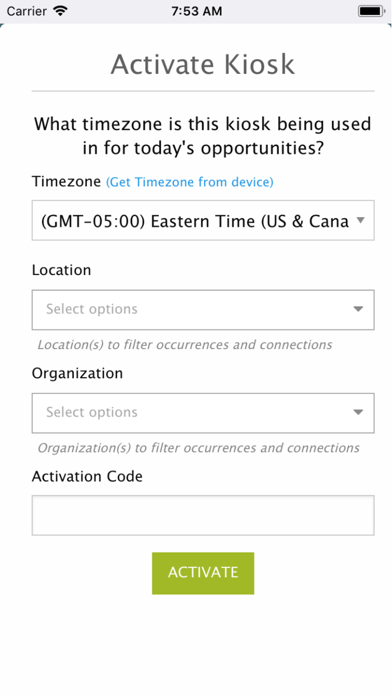Click the Activation Code label
The width and height of the screenshot is (392, 696).
(87, 476)
